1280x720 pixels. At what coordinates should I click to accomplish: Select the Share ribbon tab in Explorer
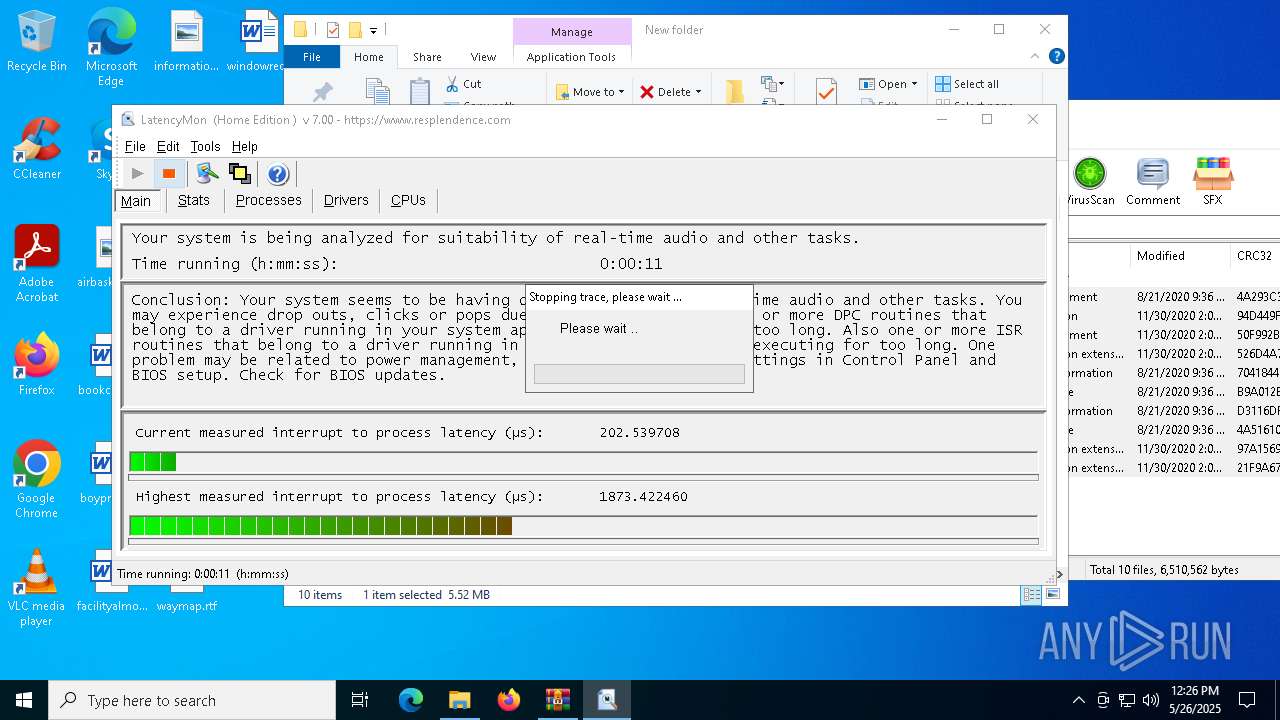pyautogui.click(x=427, y=57)
